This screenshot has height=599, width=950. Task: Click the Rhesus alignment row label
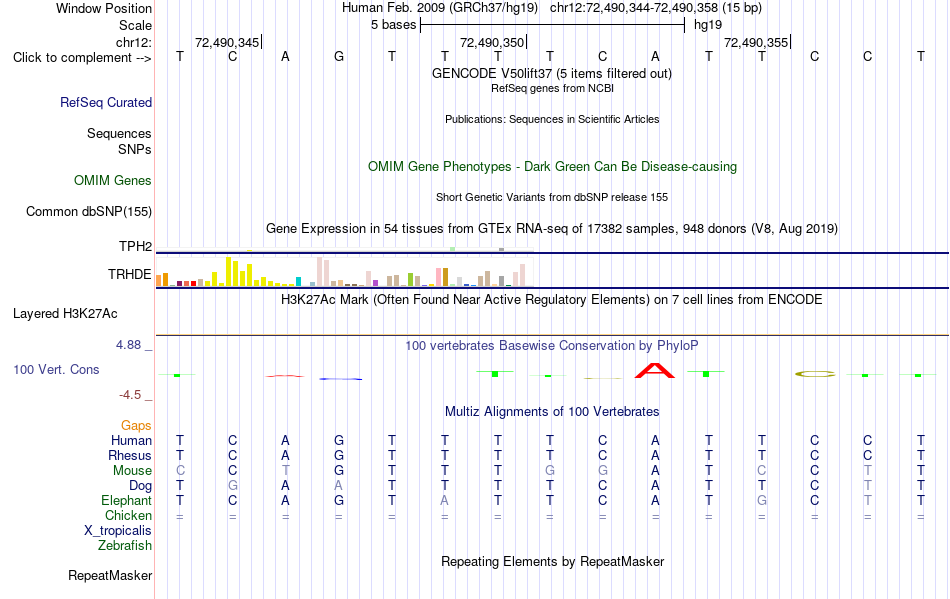point(130,455)
